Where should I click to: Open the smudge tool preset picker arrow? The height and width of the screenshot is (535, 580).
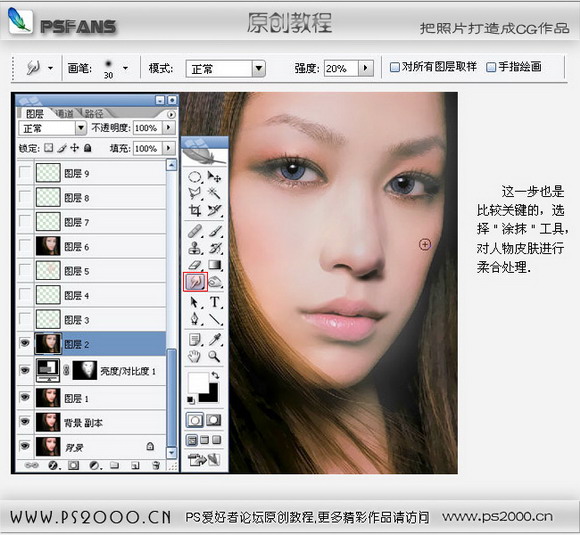pyautogui.click(x=50, y=68)
